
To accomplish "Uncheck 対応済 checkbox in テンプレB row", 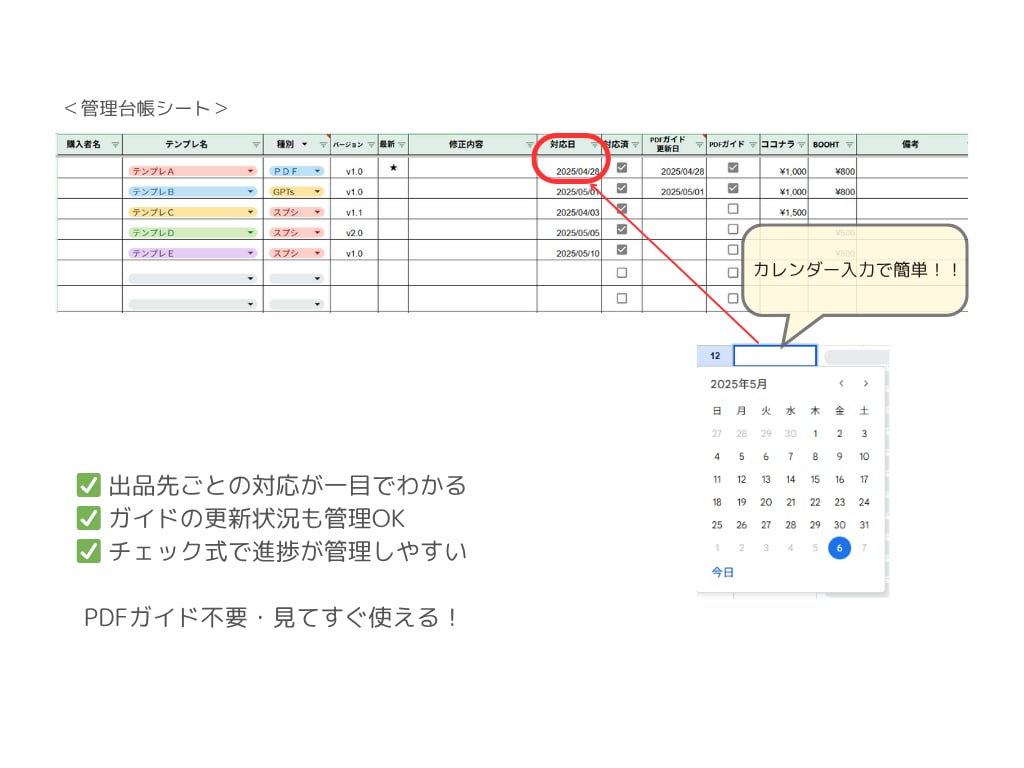I will (622, 188).
